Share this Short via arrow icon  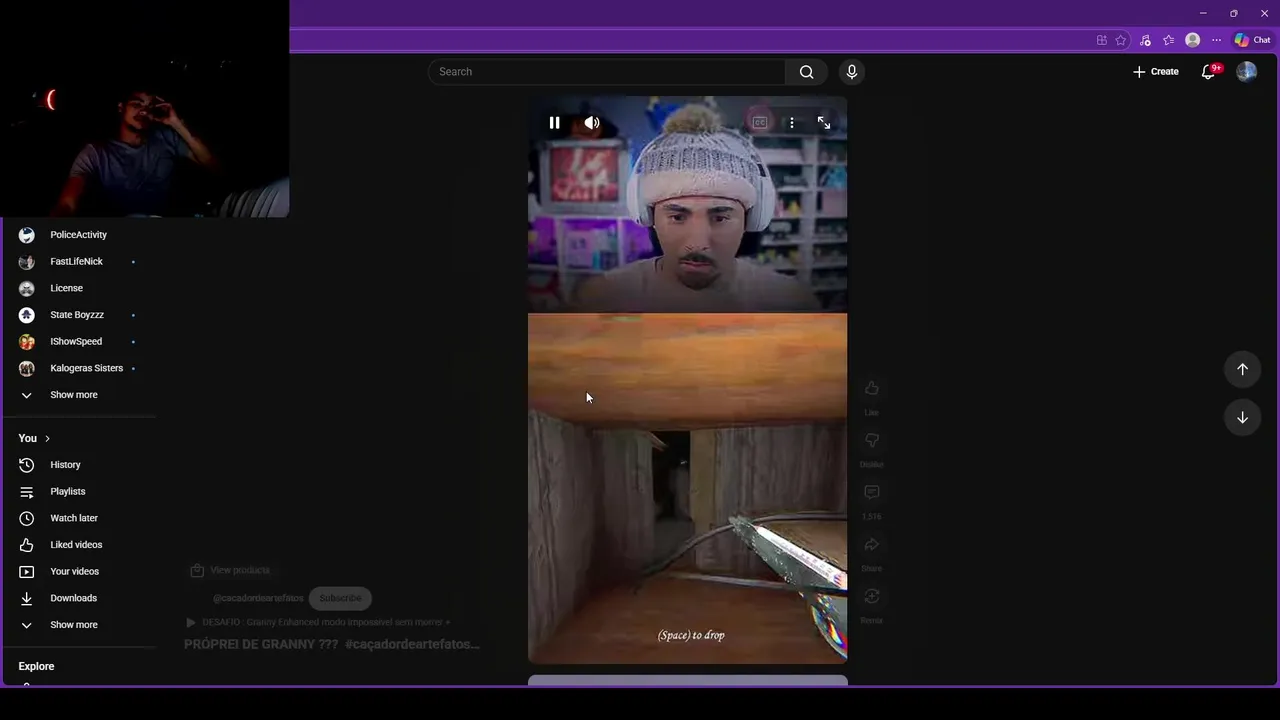click(872, 544)
